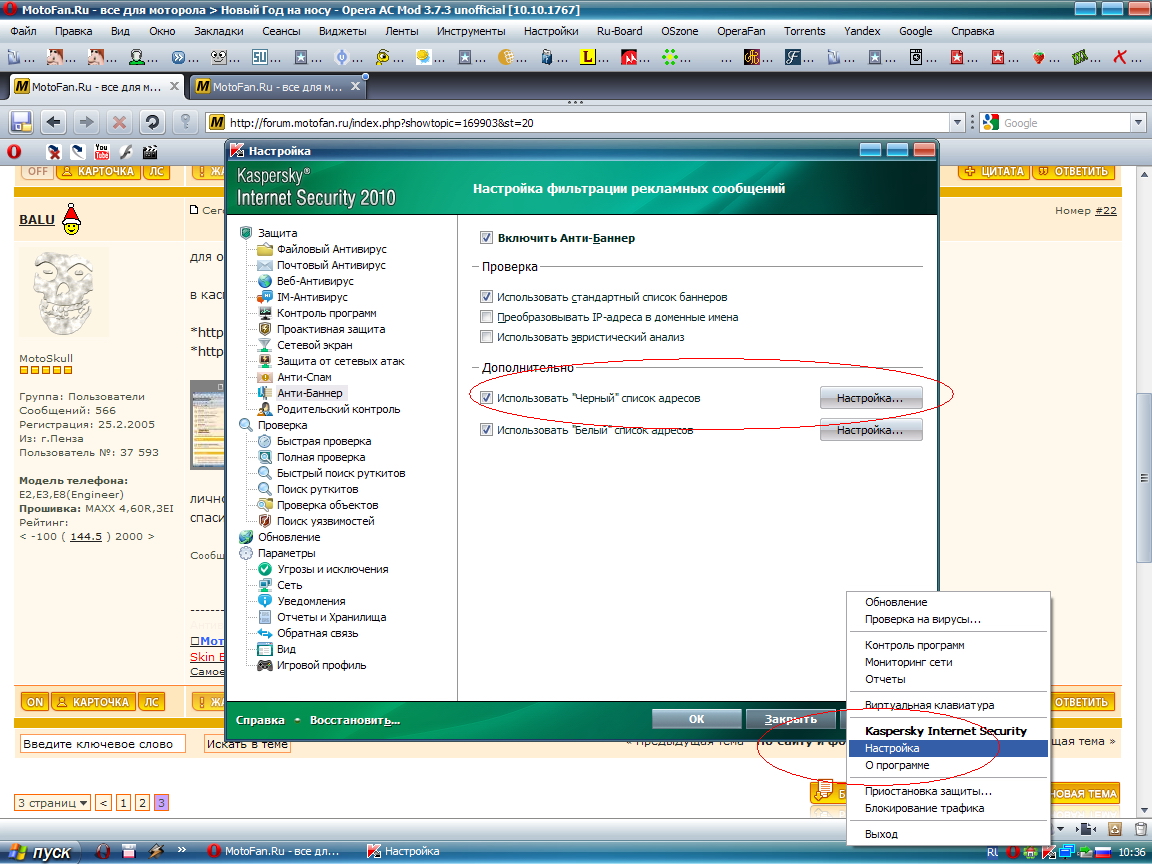Click the Поиск уязвимостей icon

coord(265,521)
